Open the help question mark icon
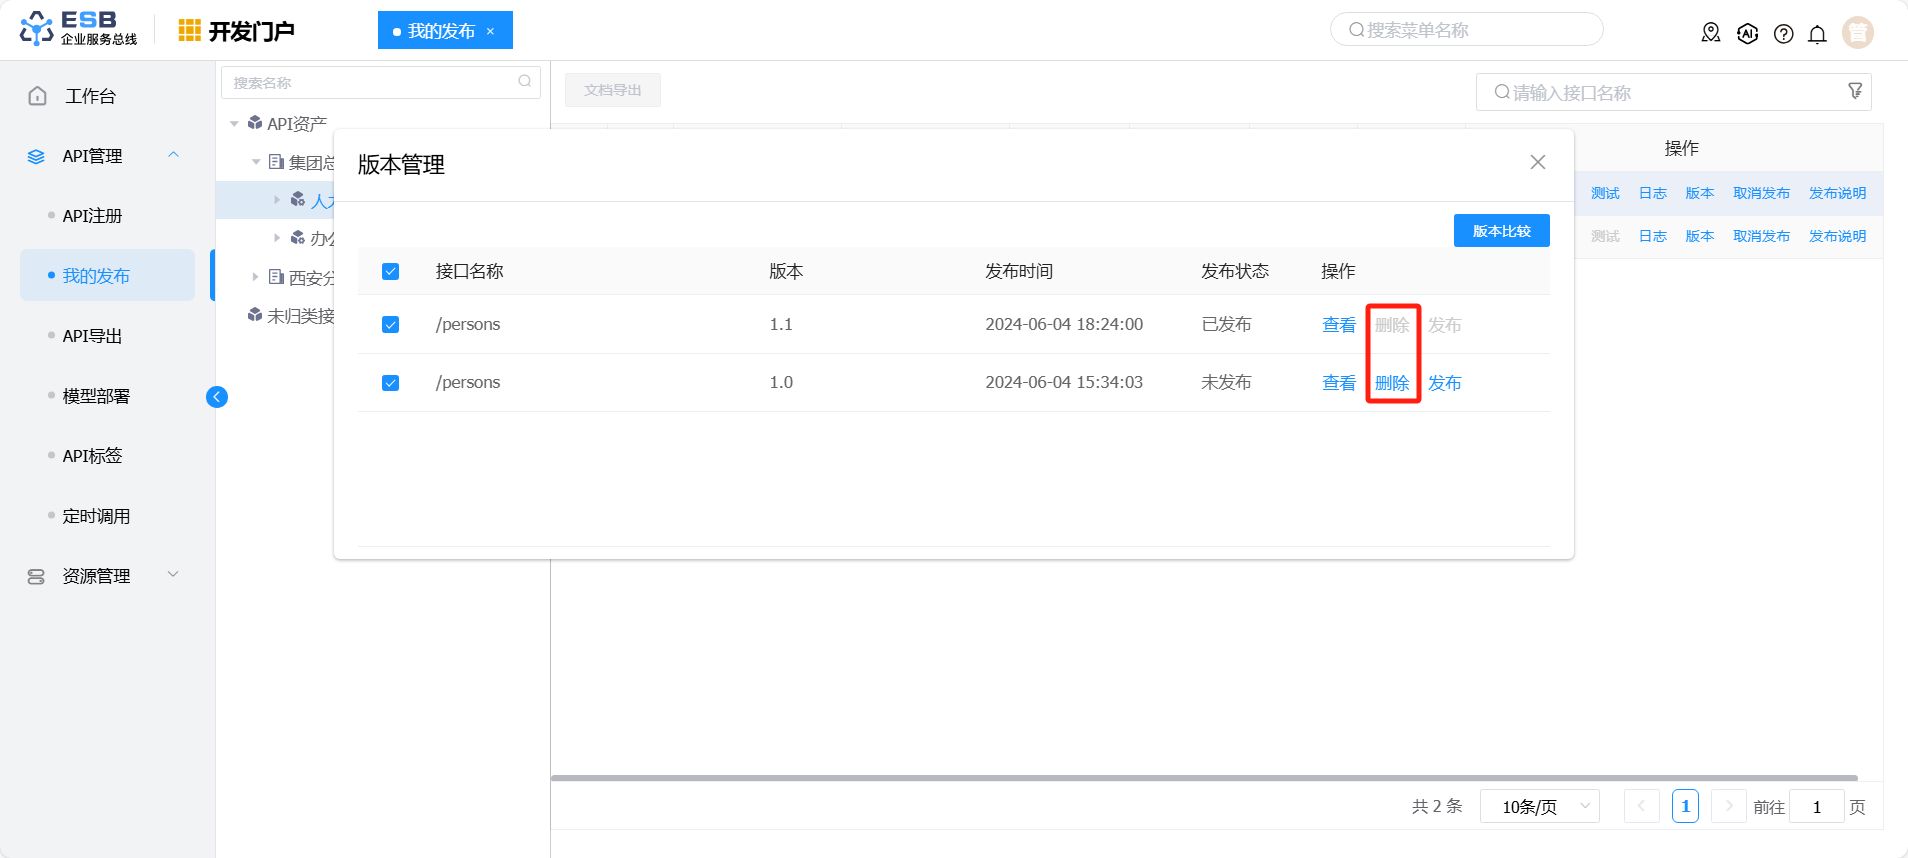This screenshot has height=858, width=1908. (x=1783, y=34)
